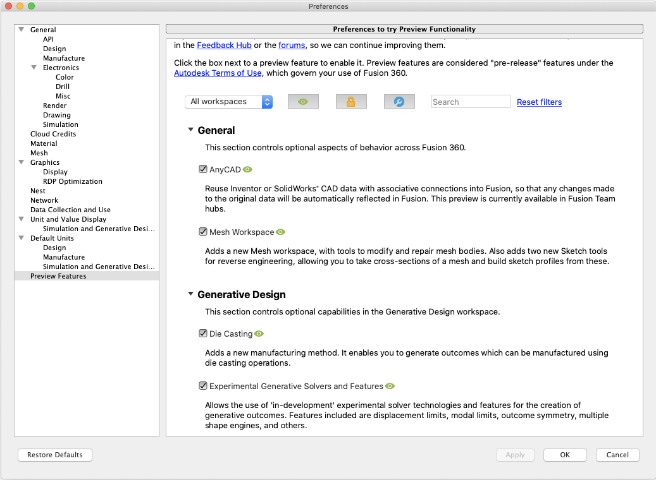Click the eye icon next to Mesh Workspace

click(x=281, y=232)
